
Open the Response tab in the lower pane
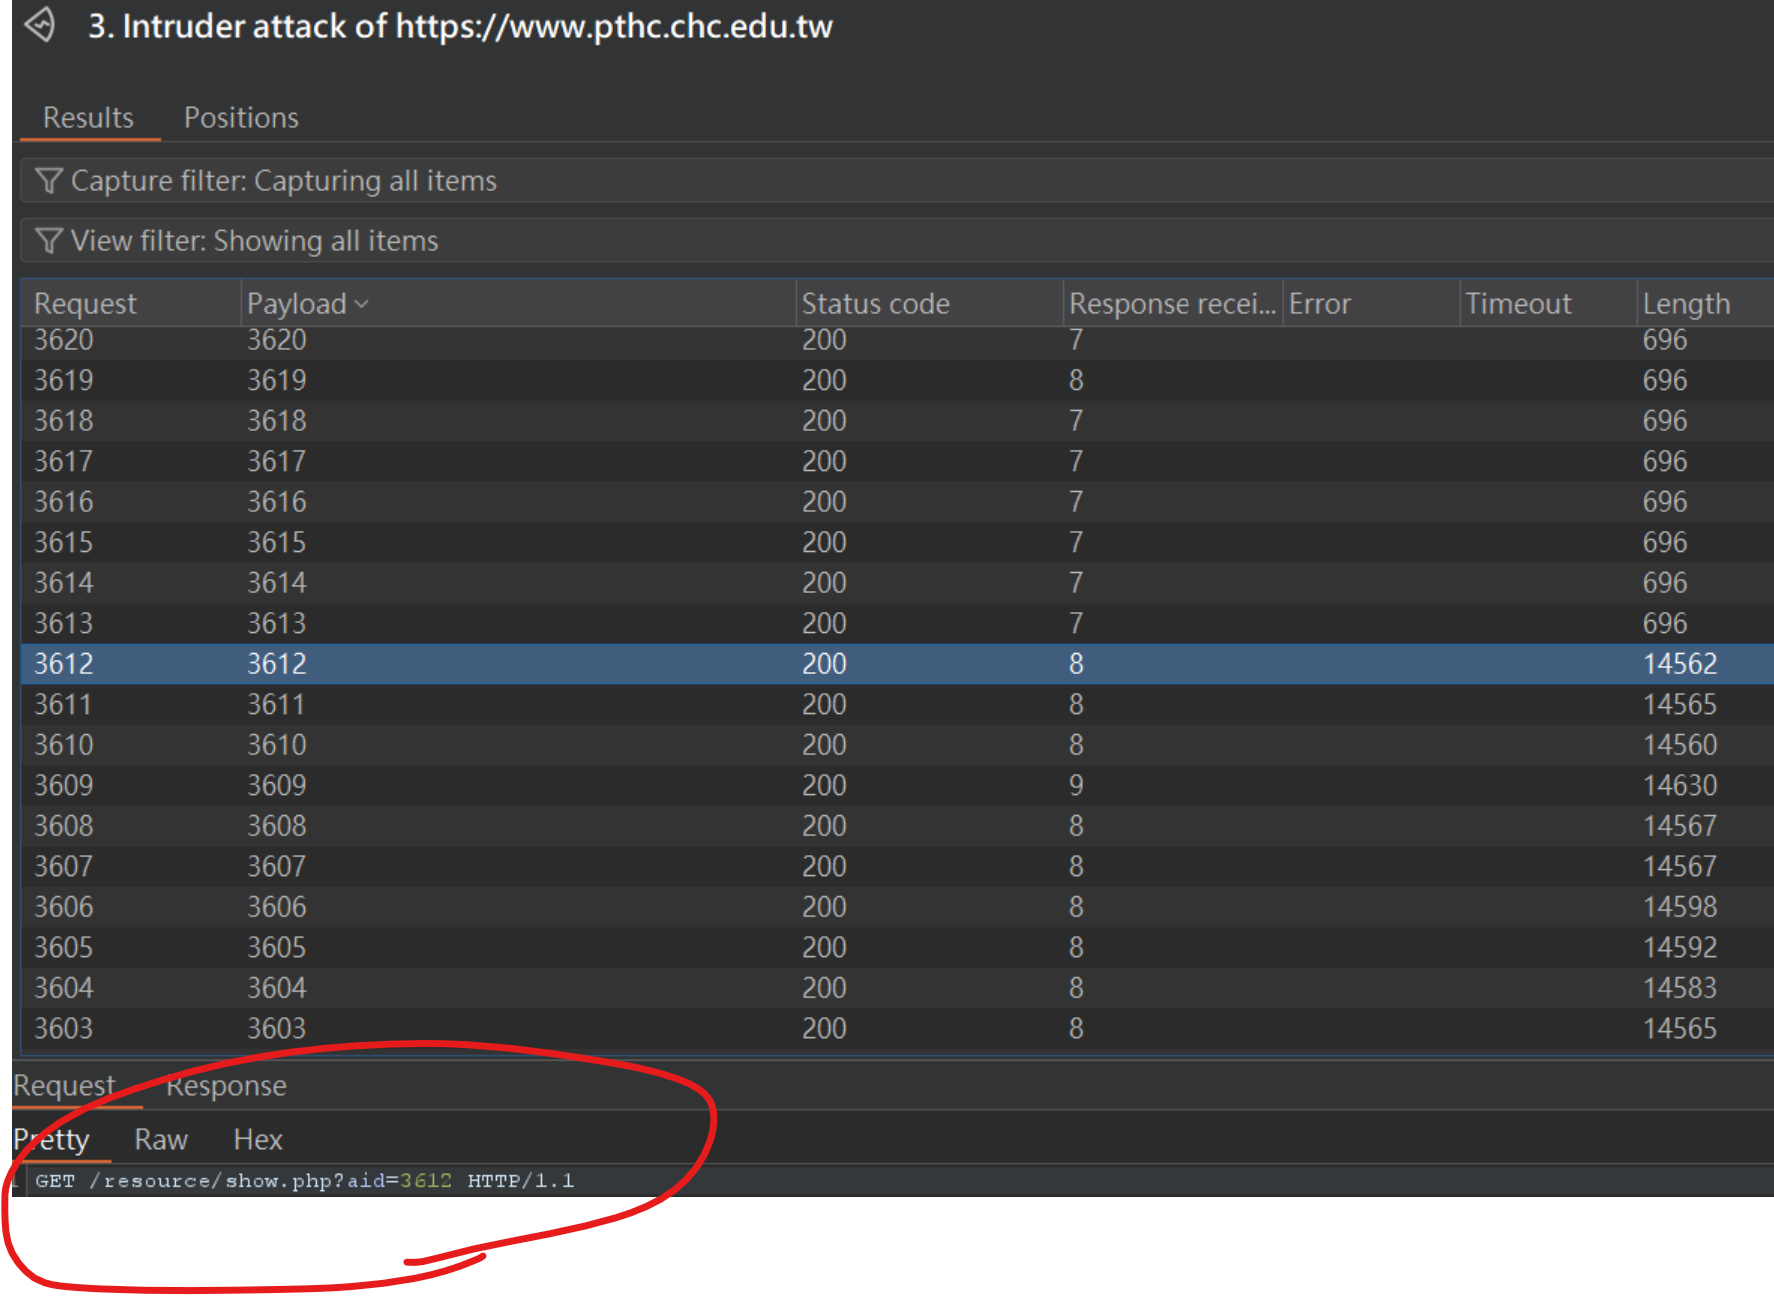tap(226, 1085)
